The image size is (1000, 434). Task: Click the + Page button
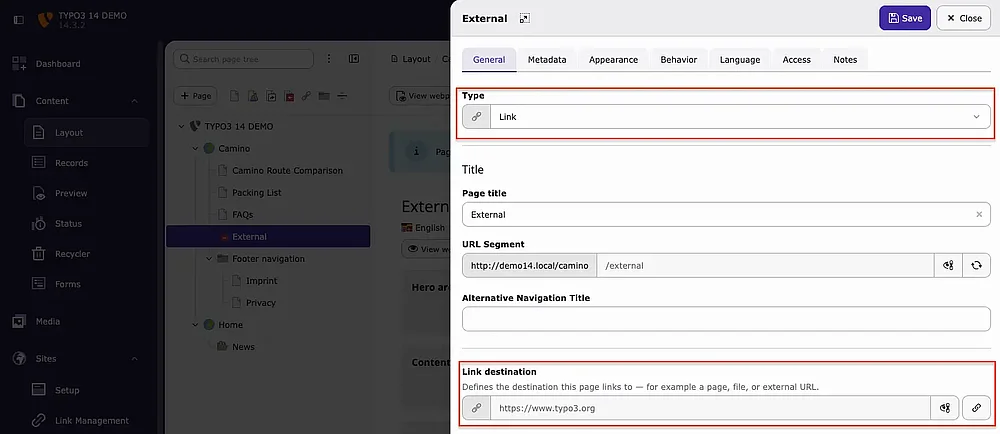195,96
